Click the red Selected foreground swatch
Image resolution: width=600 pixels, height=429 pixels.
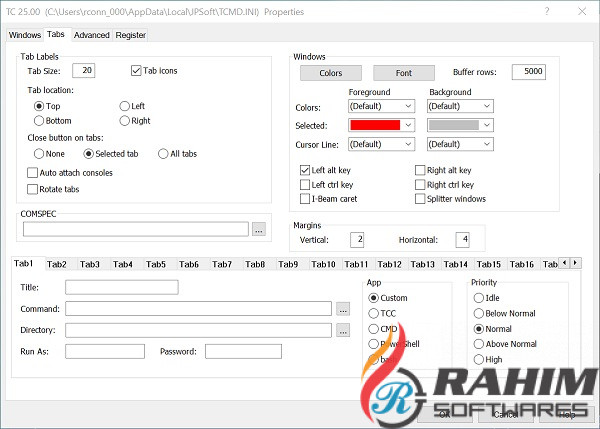pyautogui.click(x=375, y=125)
